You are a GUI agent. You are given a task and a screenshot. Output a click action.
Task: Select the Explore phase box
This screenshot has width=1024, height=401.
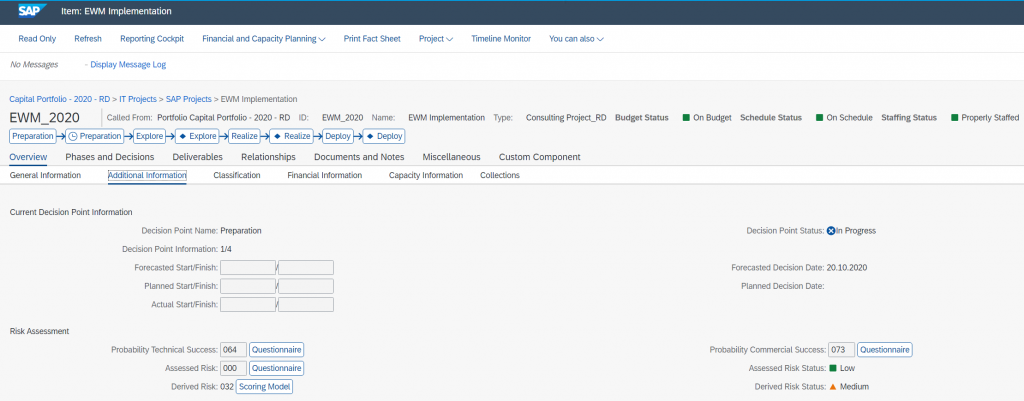tap(149, 136)
